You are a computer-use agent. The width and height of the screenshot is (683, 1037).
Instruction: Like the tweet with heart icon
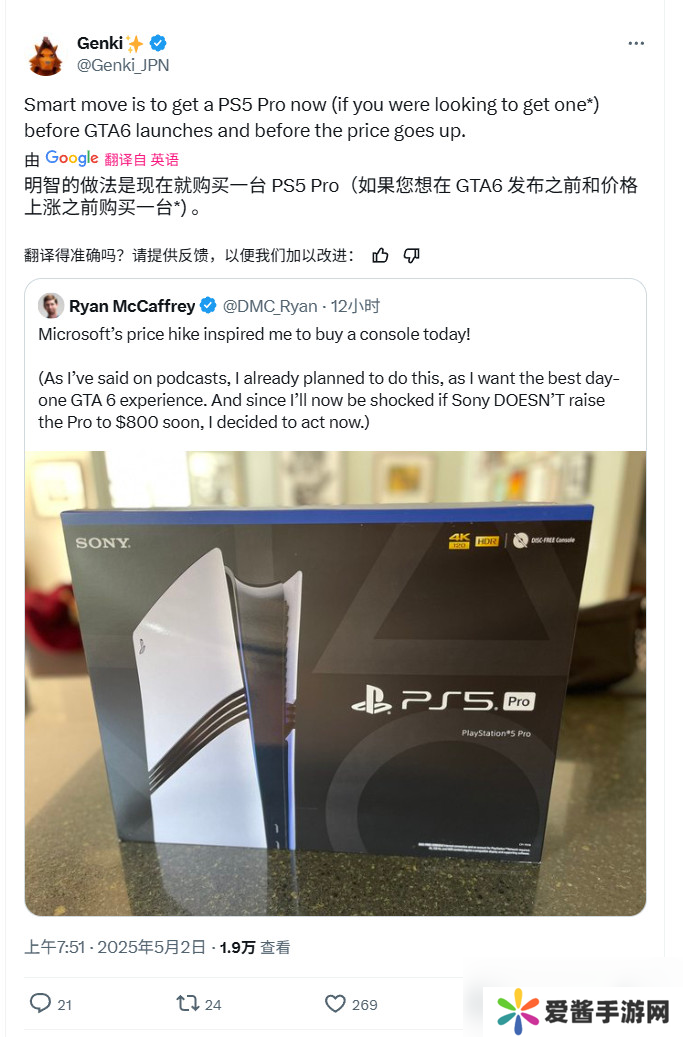tap(335, 1004)
